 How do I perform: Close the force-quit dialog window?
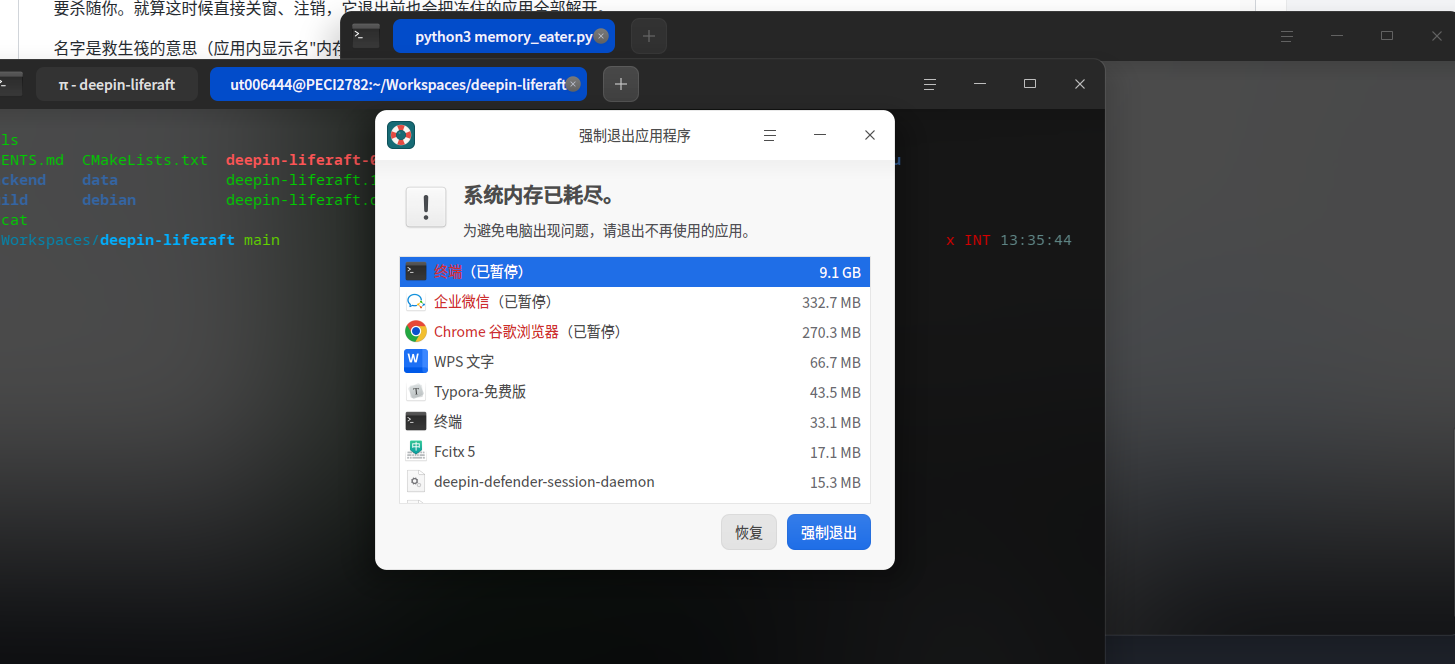pos(870,135)
